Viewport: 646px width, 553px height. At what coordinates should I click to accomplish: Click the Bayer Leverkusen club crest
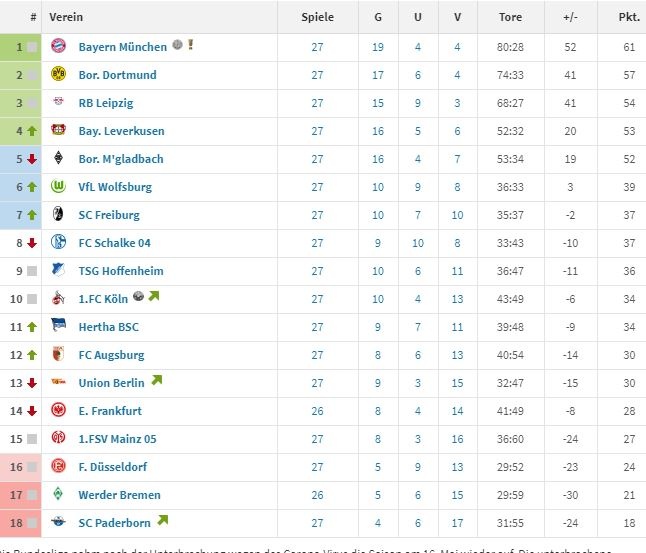pyautogui.click(x=58, y=130)
